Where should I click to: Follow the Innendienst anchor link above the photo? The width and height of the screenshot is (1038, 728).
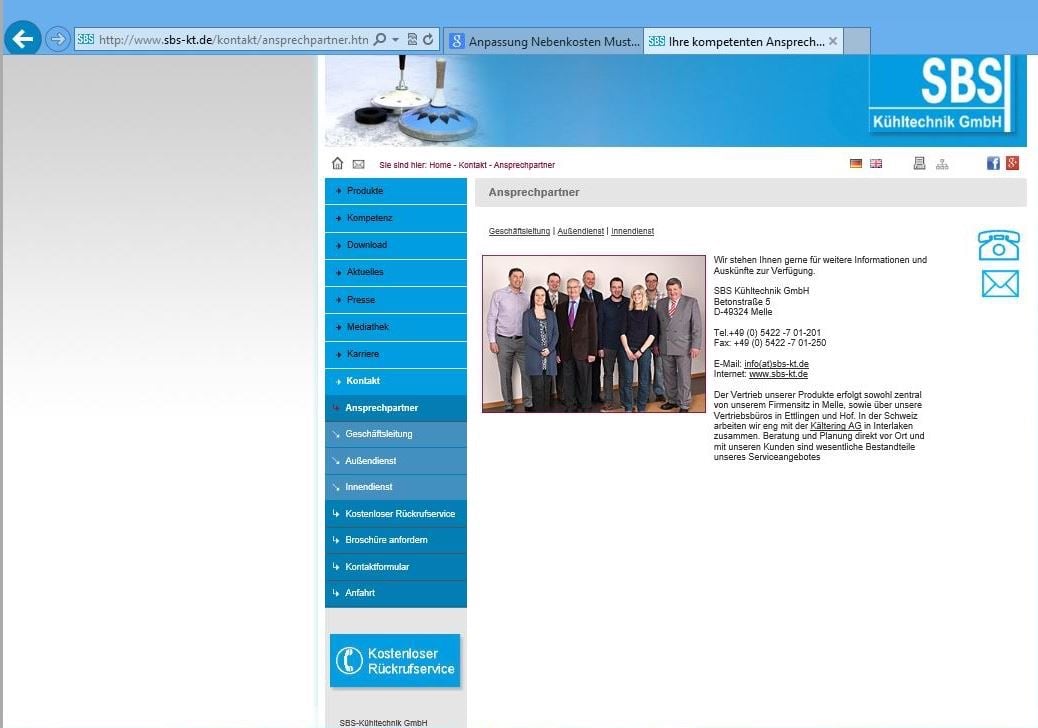tap(632, 231)
